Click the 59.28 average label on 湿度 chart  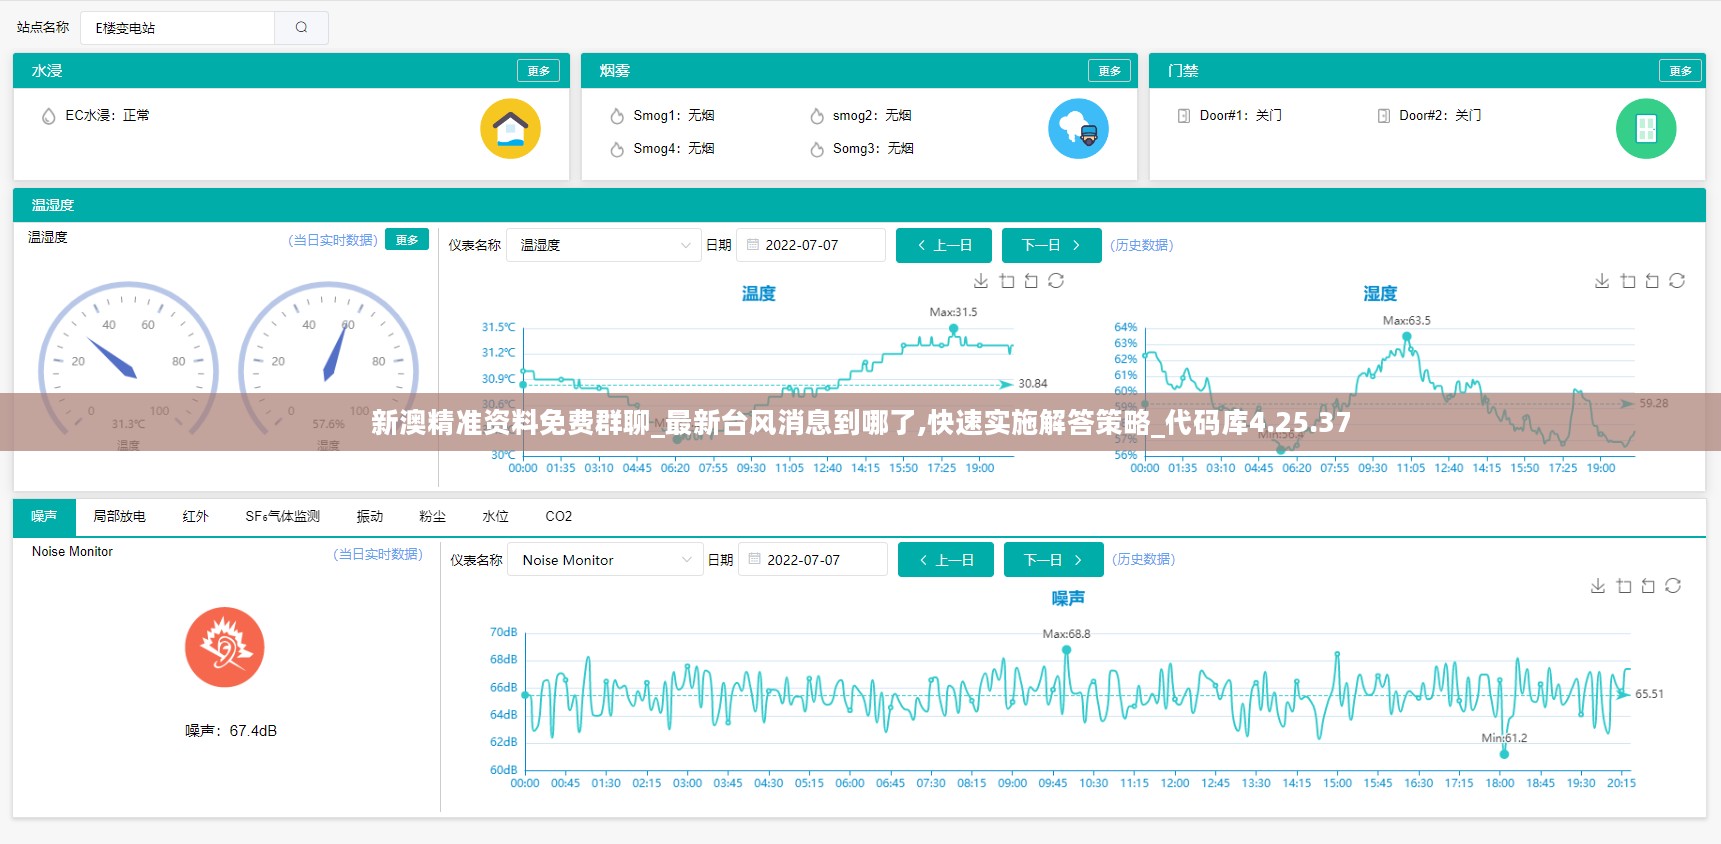[1654, 404]
